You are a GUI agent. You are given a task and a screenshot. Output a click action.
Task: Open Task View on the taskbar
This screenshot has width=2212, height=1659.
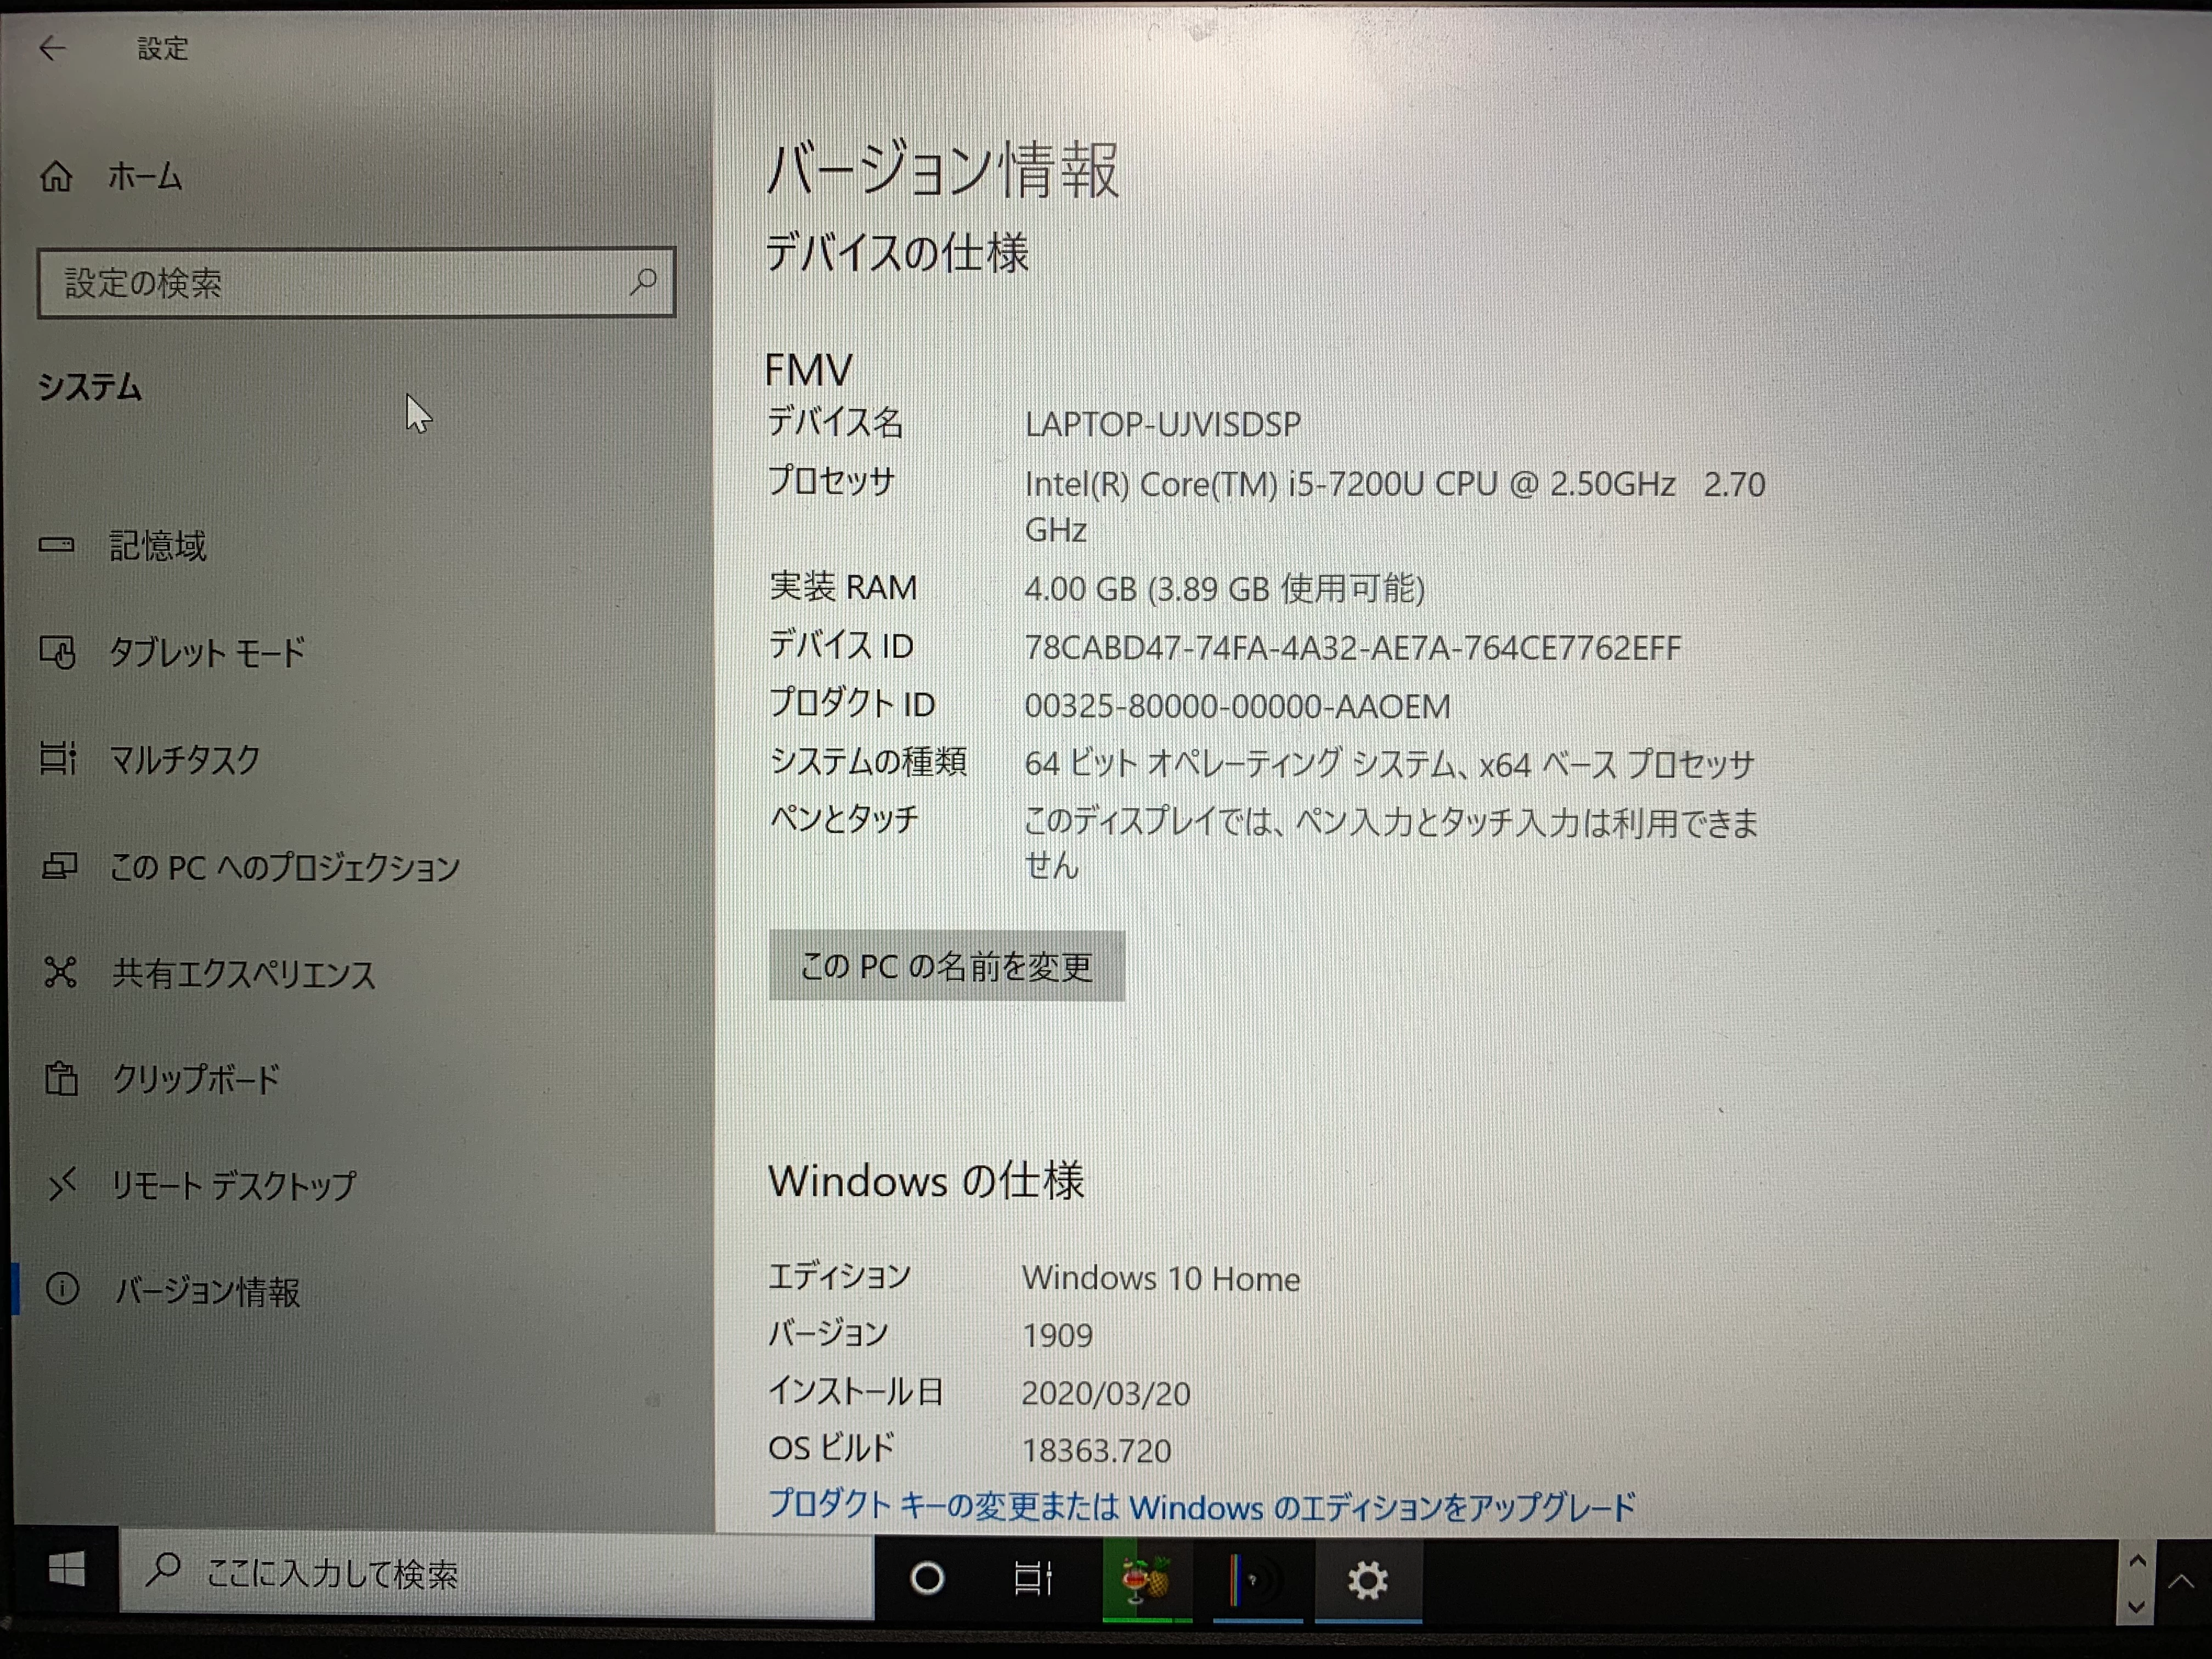click(1033, 1579)
